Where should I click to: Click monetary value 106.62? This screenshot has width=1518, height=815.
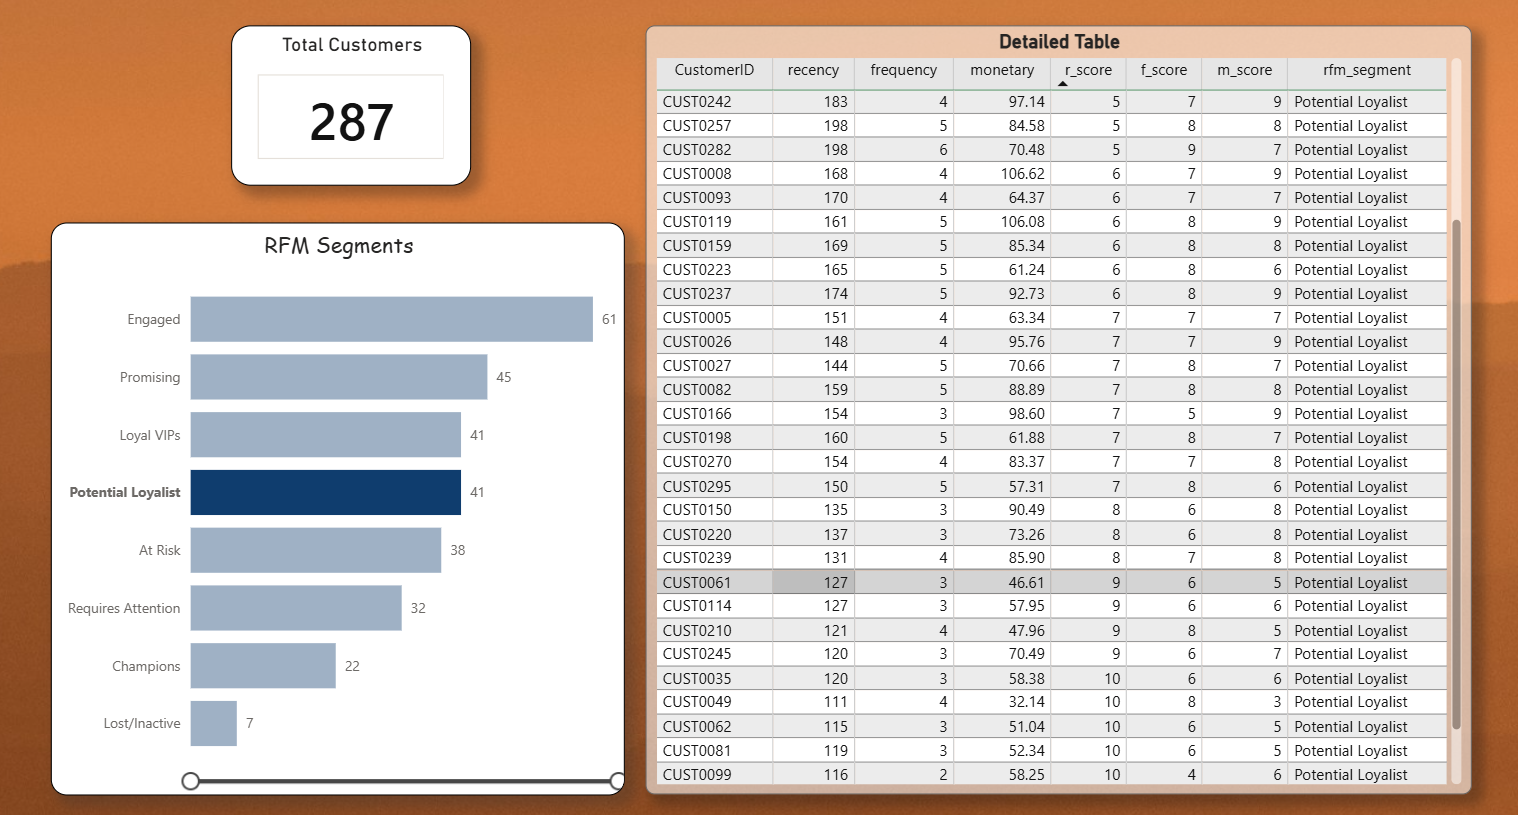tap(1023, 174)
